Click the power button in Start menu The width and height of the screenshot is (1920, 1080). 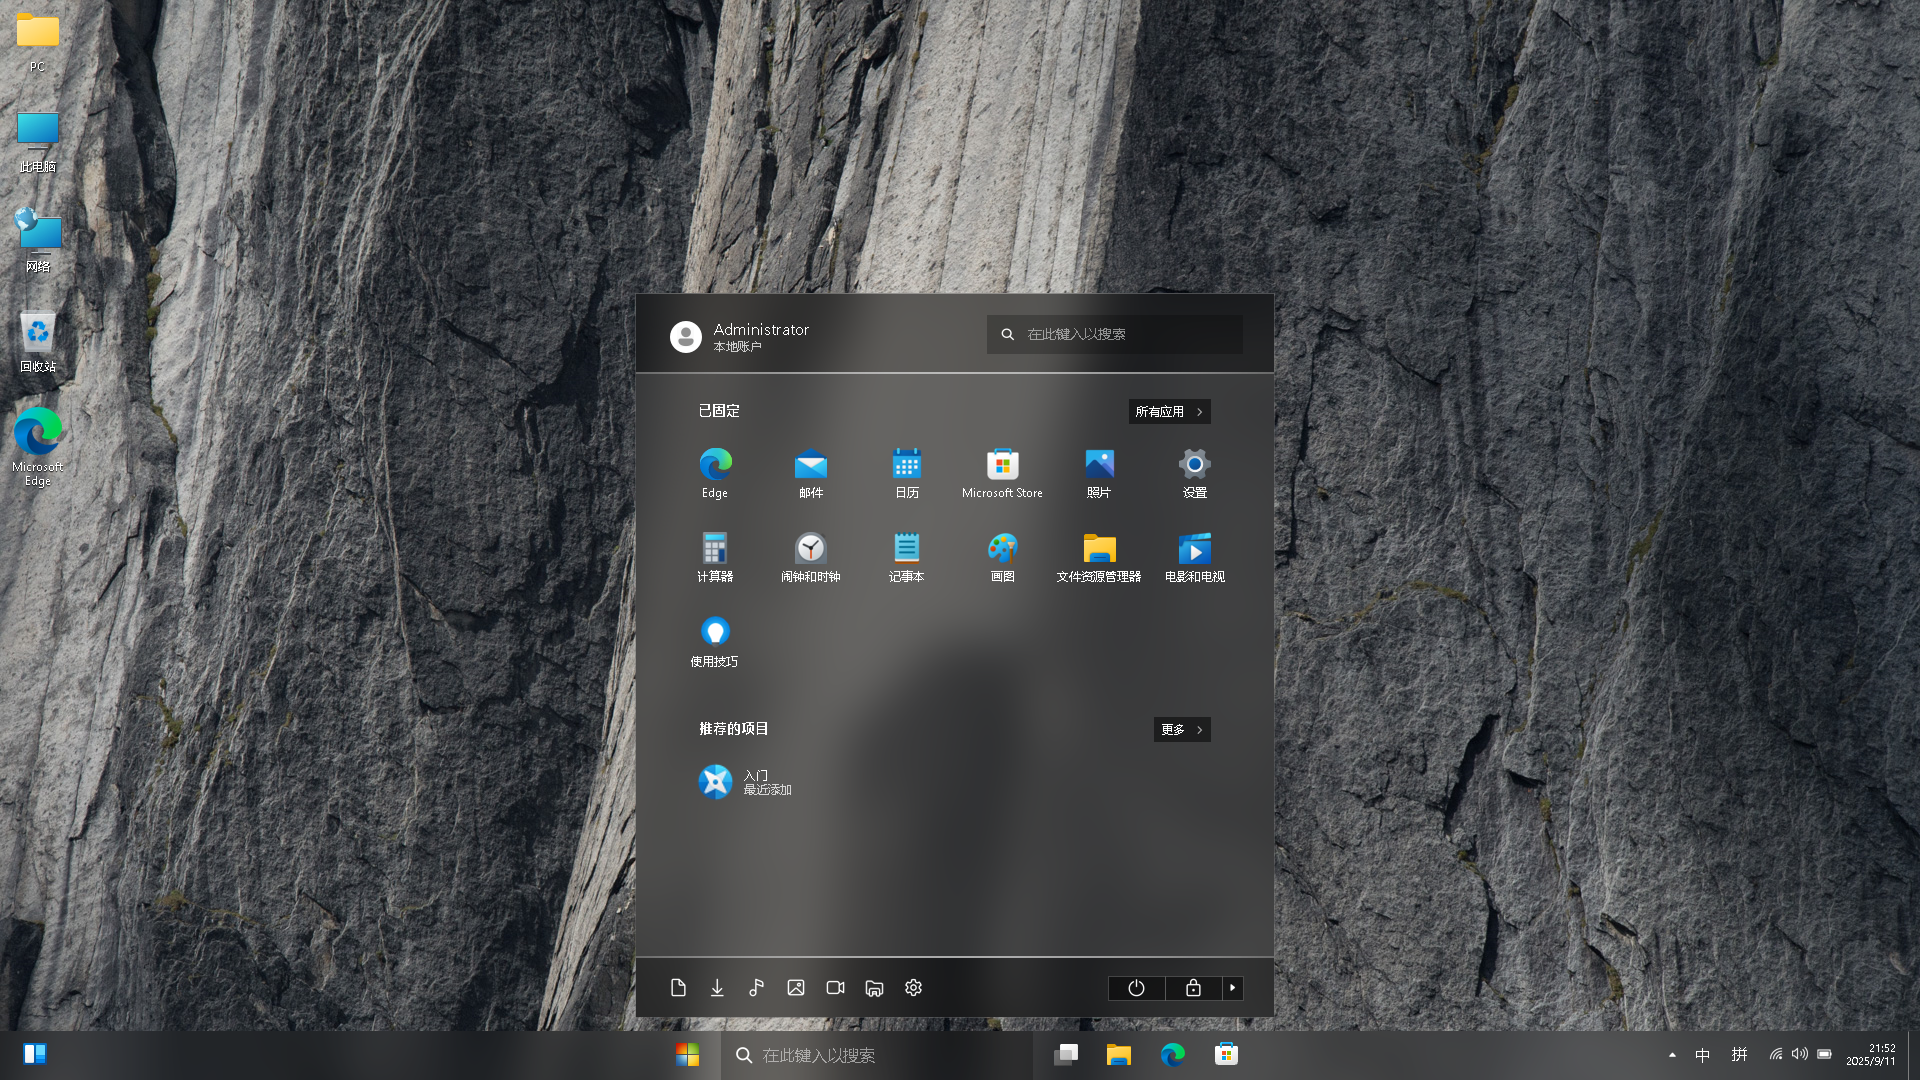1136,988
